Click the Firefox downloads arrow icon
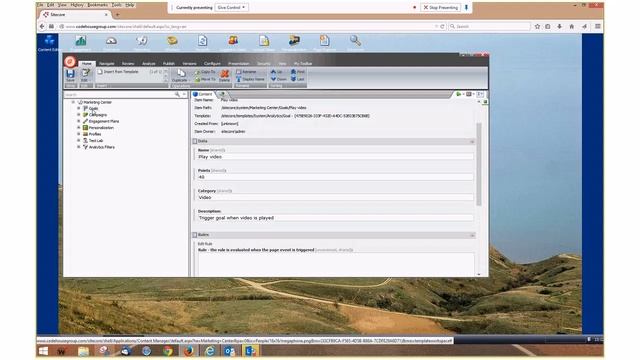Viewport: 640px width, 360px height. (559, 27)
